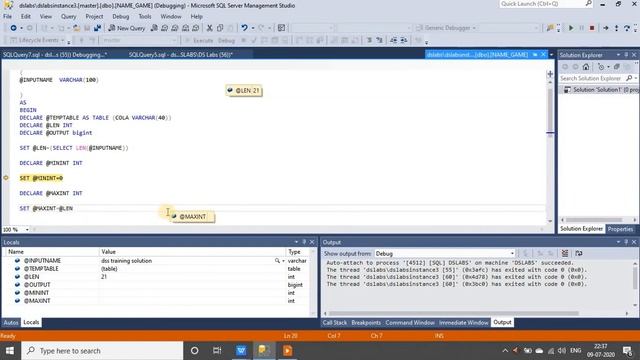This screenshot has width=640, height=360.
Task: Click the Windows Start button
Action: tap(10, 351)
